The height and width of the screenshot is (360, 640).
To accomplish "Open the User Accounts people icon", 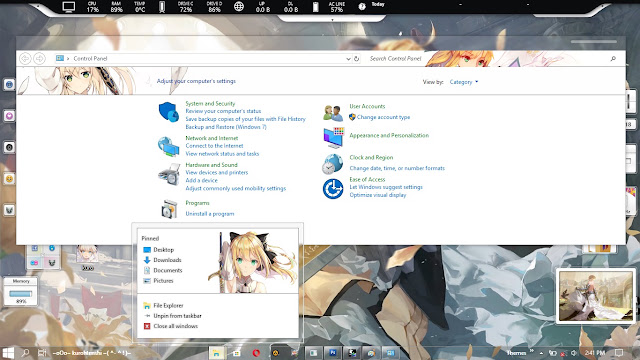I will (333, 113).
